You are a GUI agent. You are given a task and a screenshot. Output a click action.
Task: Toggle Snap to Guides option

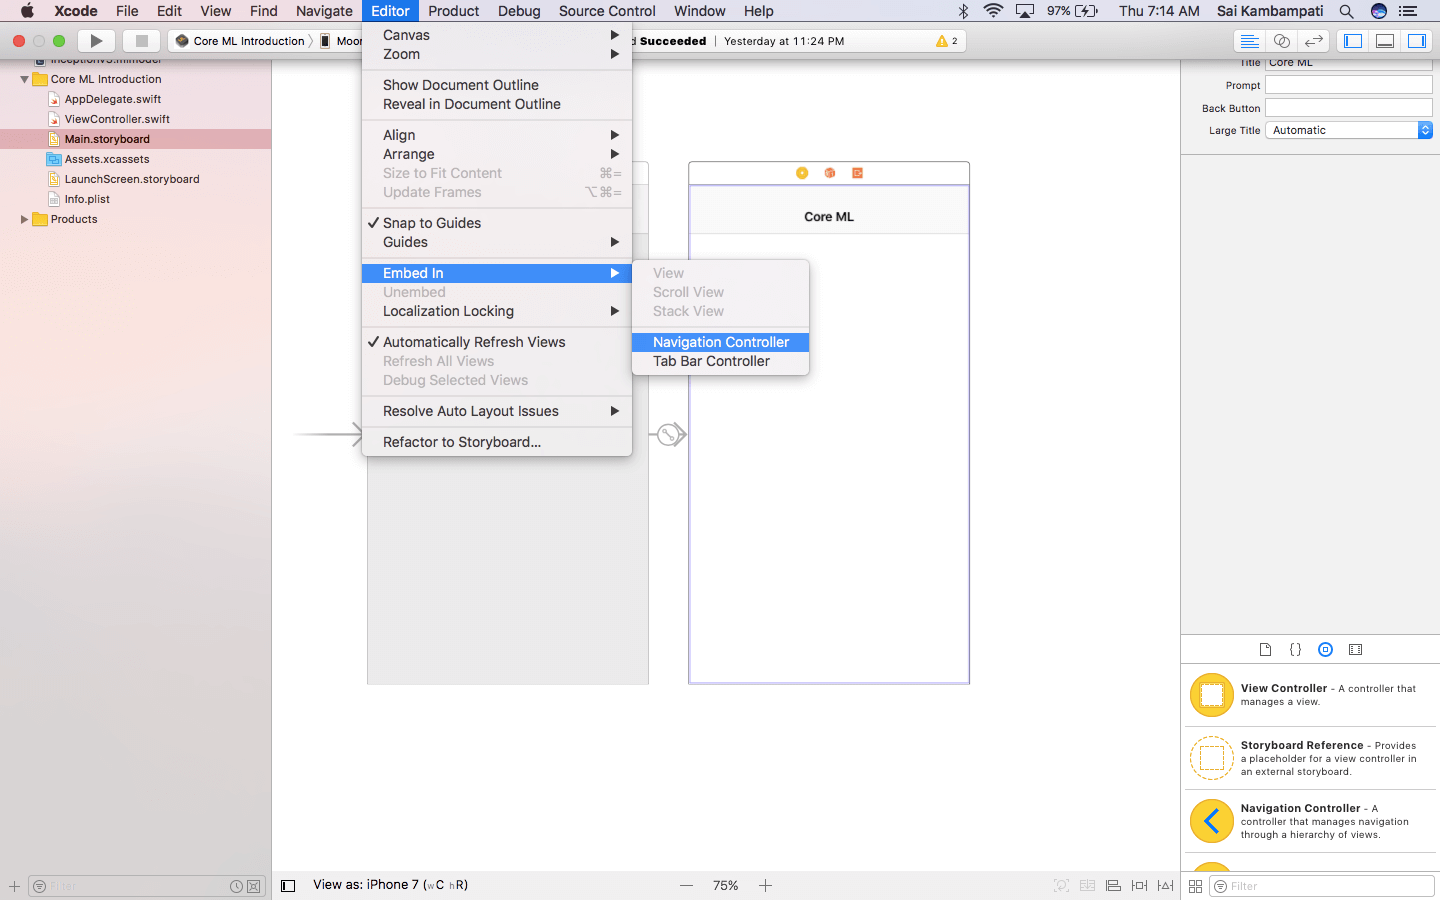tap(432, 223)
